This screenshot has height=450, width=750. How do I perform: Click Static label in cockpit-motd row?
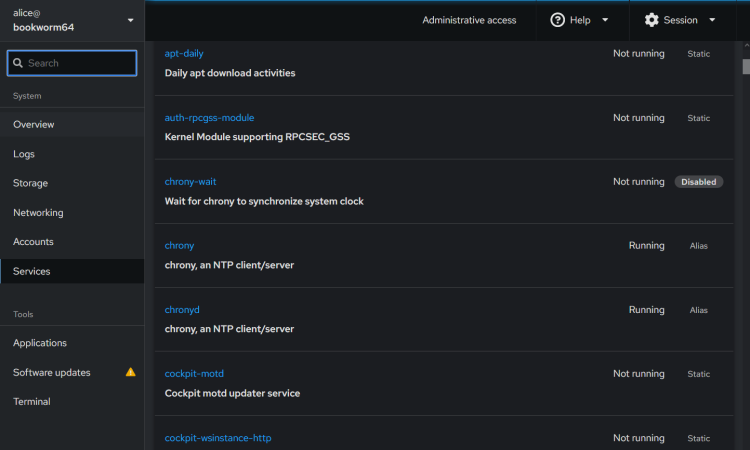[x=699, y=374]
